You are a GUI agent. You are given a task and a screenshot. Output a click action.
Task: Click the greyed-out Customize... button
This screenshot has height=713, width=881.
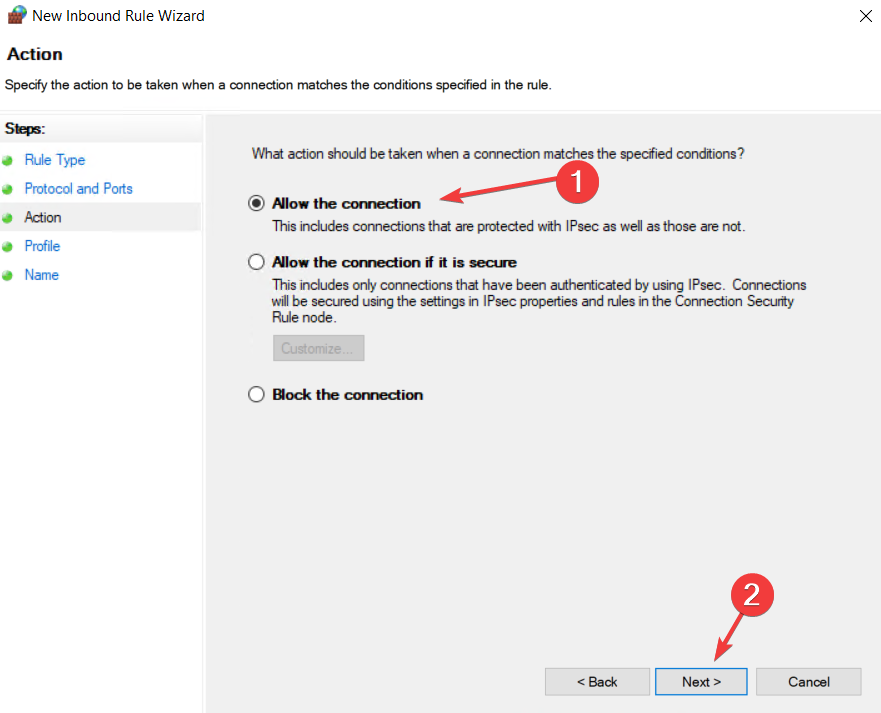point(318,349)
